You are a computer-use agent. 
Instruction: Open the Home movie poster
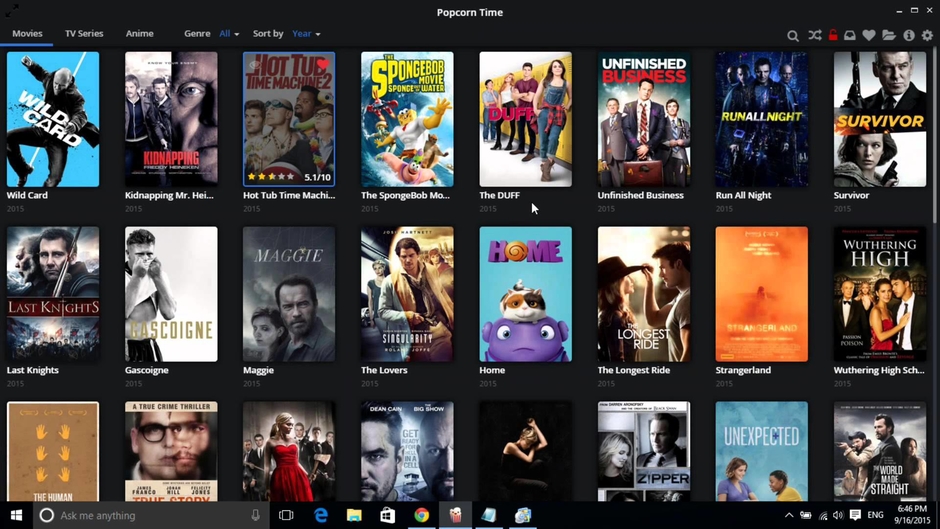[x=525, y=294]
